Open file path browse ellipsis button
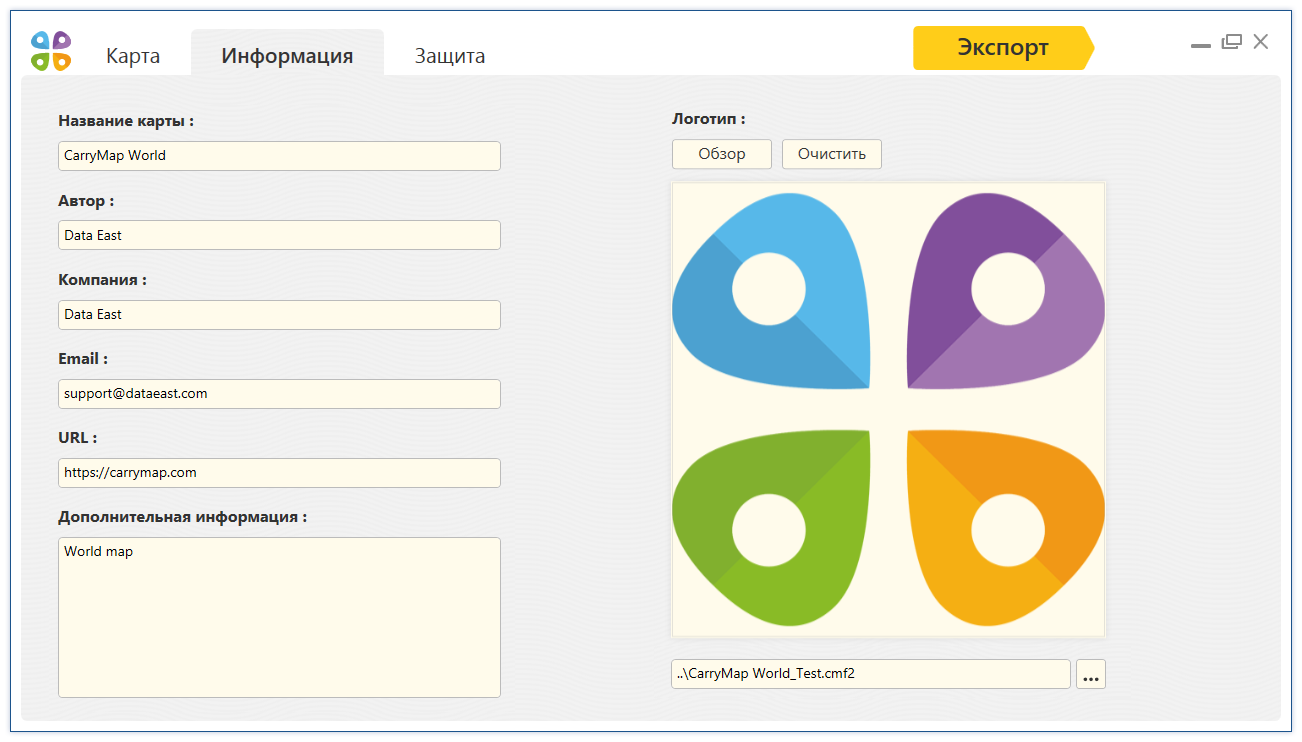The width and height of the screenshot is (1302, 742). tap(1091, 675)
